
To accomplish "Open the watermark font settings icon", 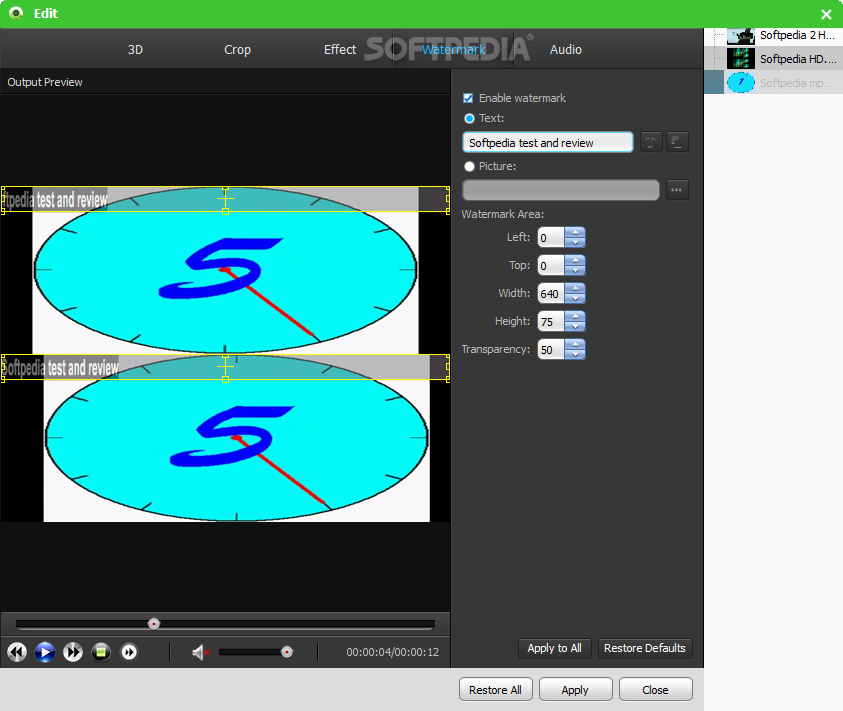I will (x=651, y=142).
